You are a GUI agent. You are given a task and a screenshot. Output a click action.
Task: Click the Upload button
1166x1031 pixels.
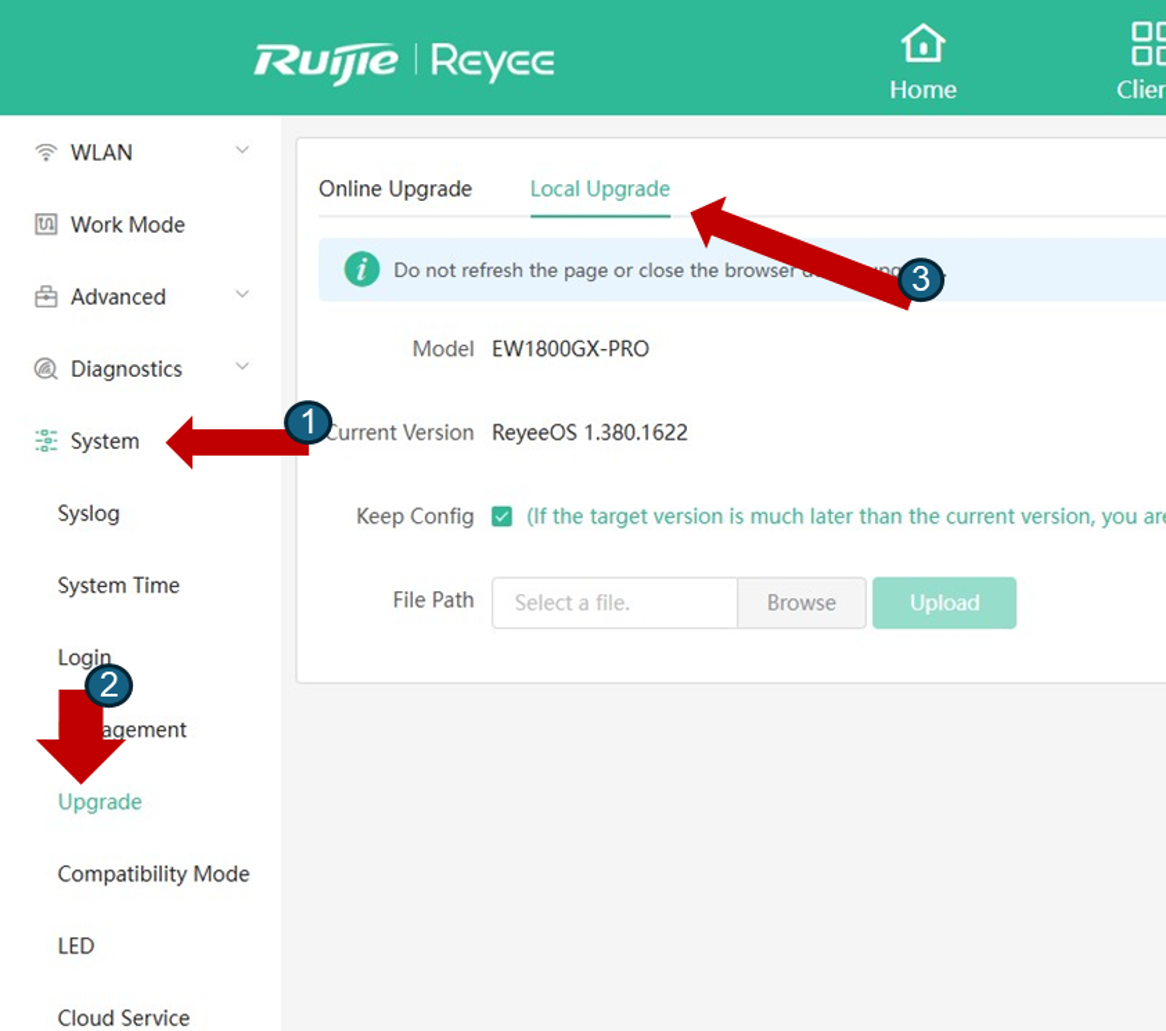[944, 603]
